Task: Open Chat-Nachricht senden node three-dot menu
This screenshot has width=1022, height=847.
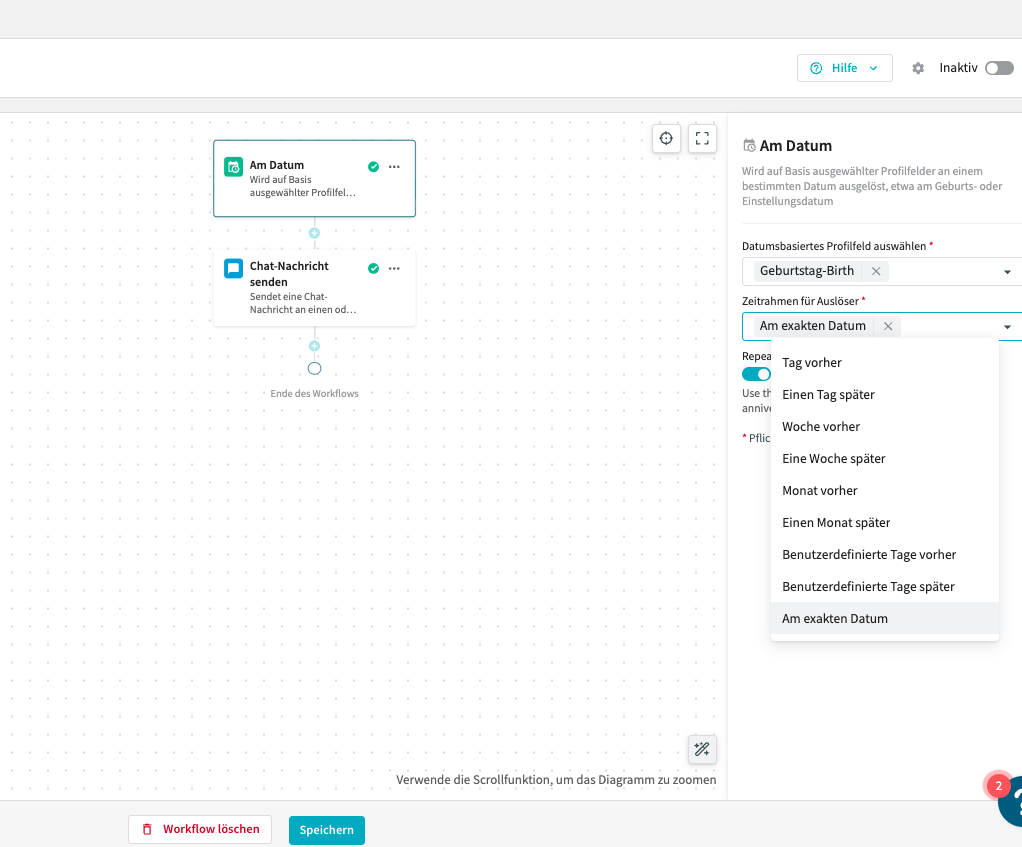Action: (x=394, y=268)
